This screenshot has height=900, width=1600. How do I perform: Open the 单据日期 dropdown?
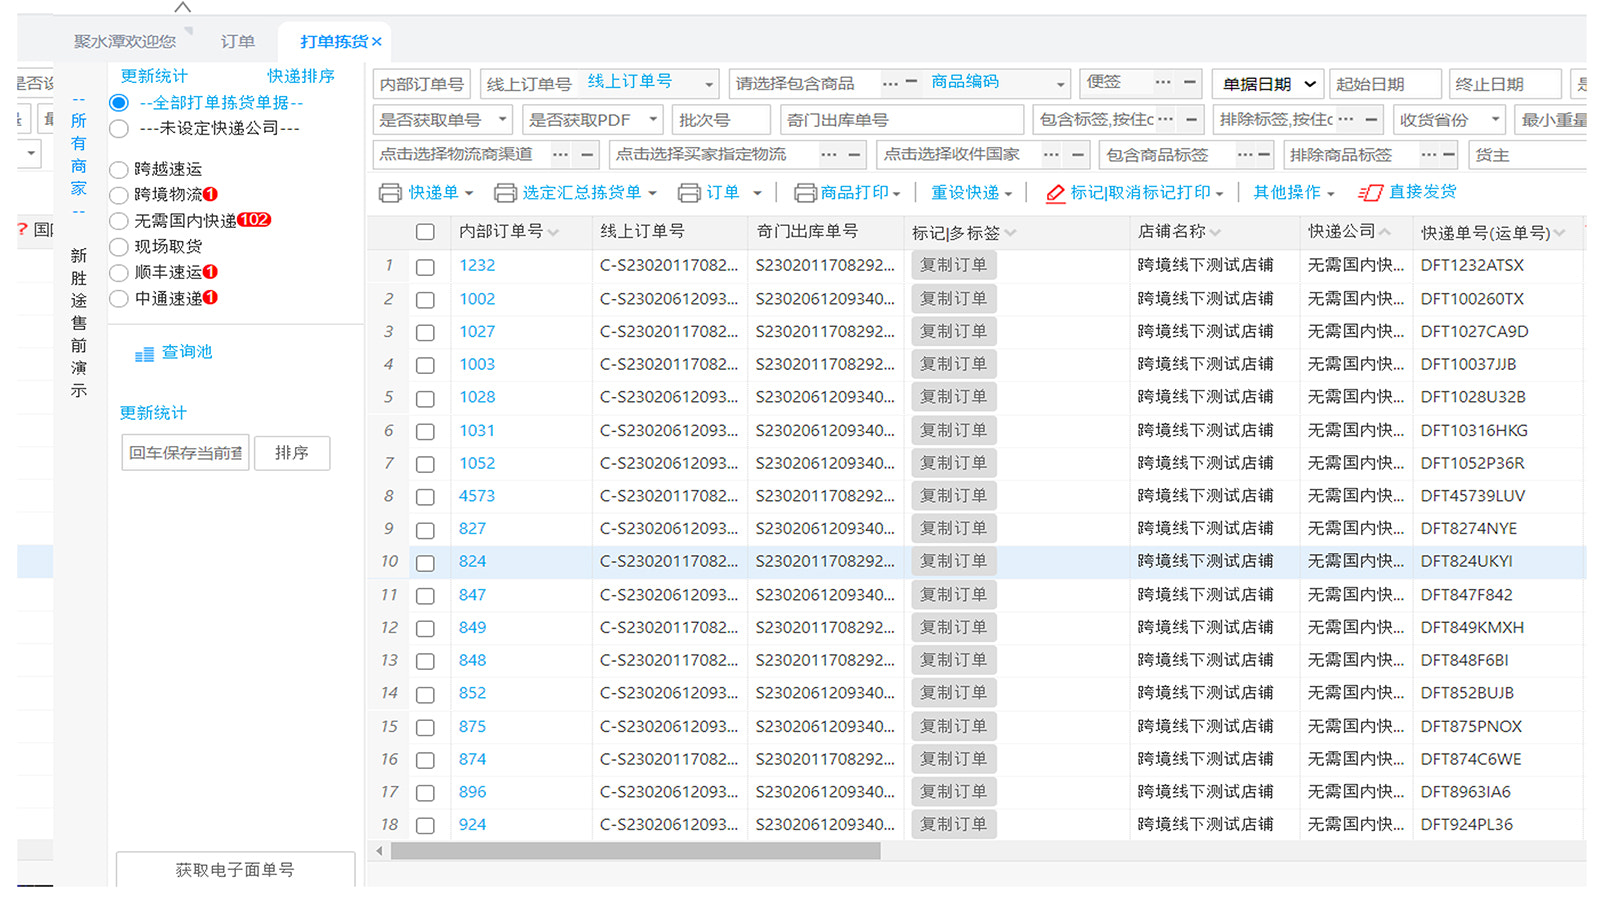point(1268,84)
